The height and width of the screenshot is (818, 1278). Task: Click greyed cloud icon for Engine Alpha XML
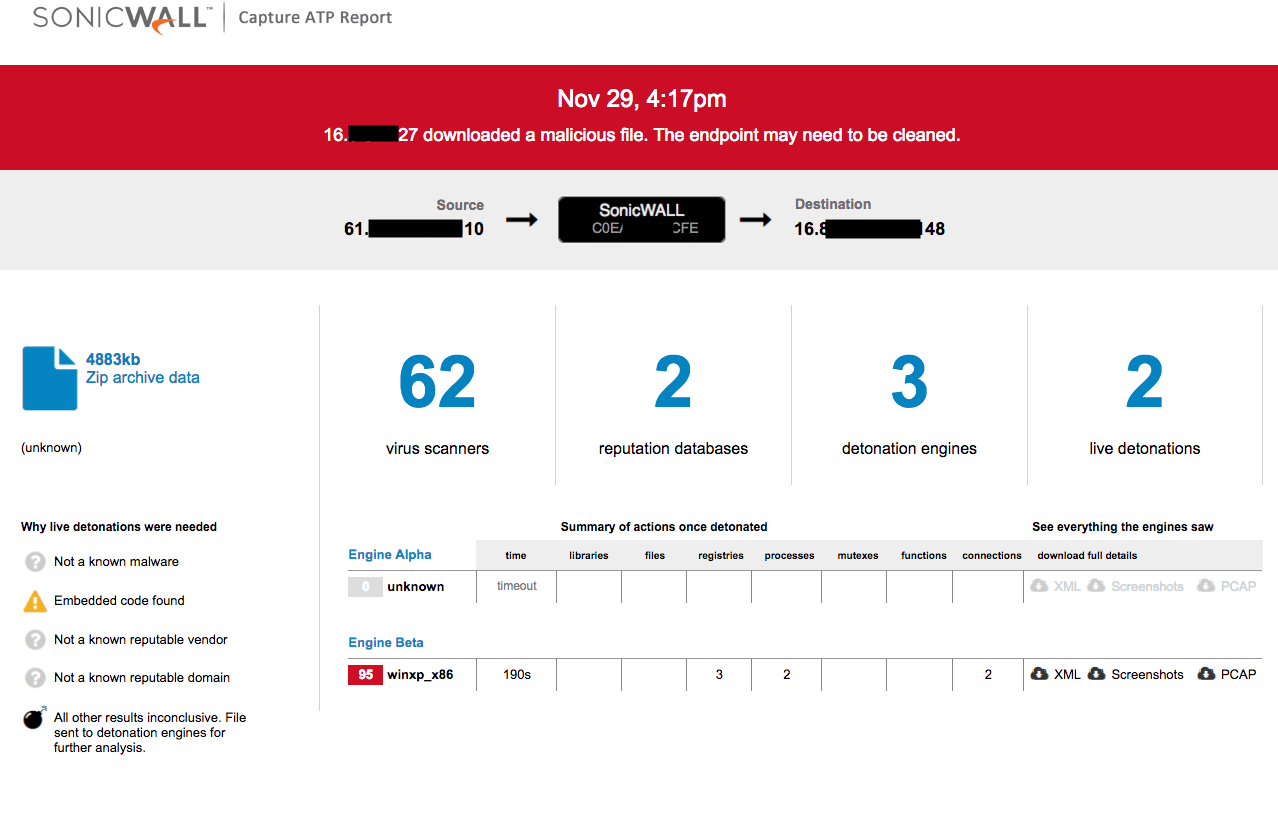(x=1039, y=586)
